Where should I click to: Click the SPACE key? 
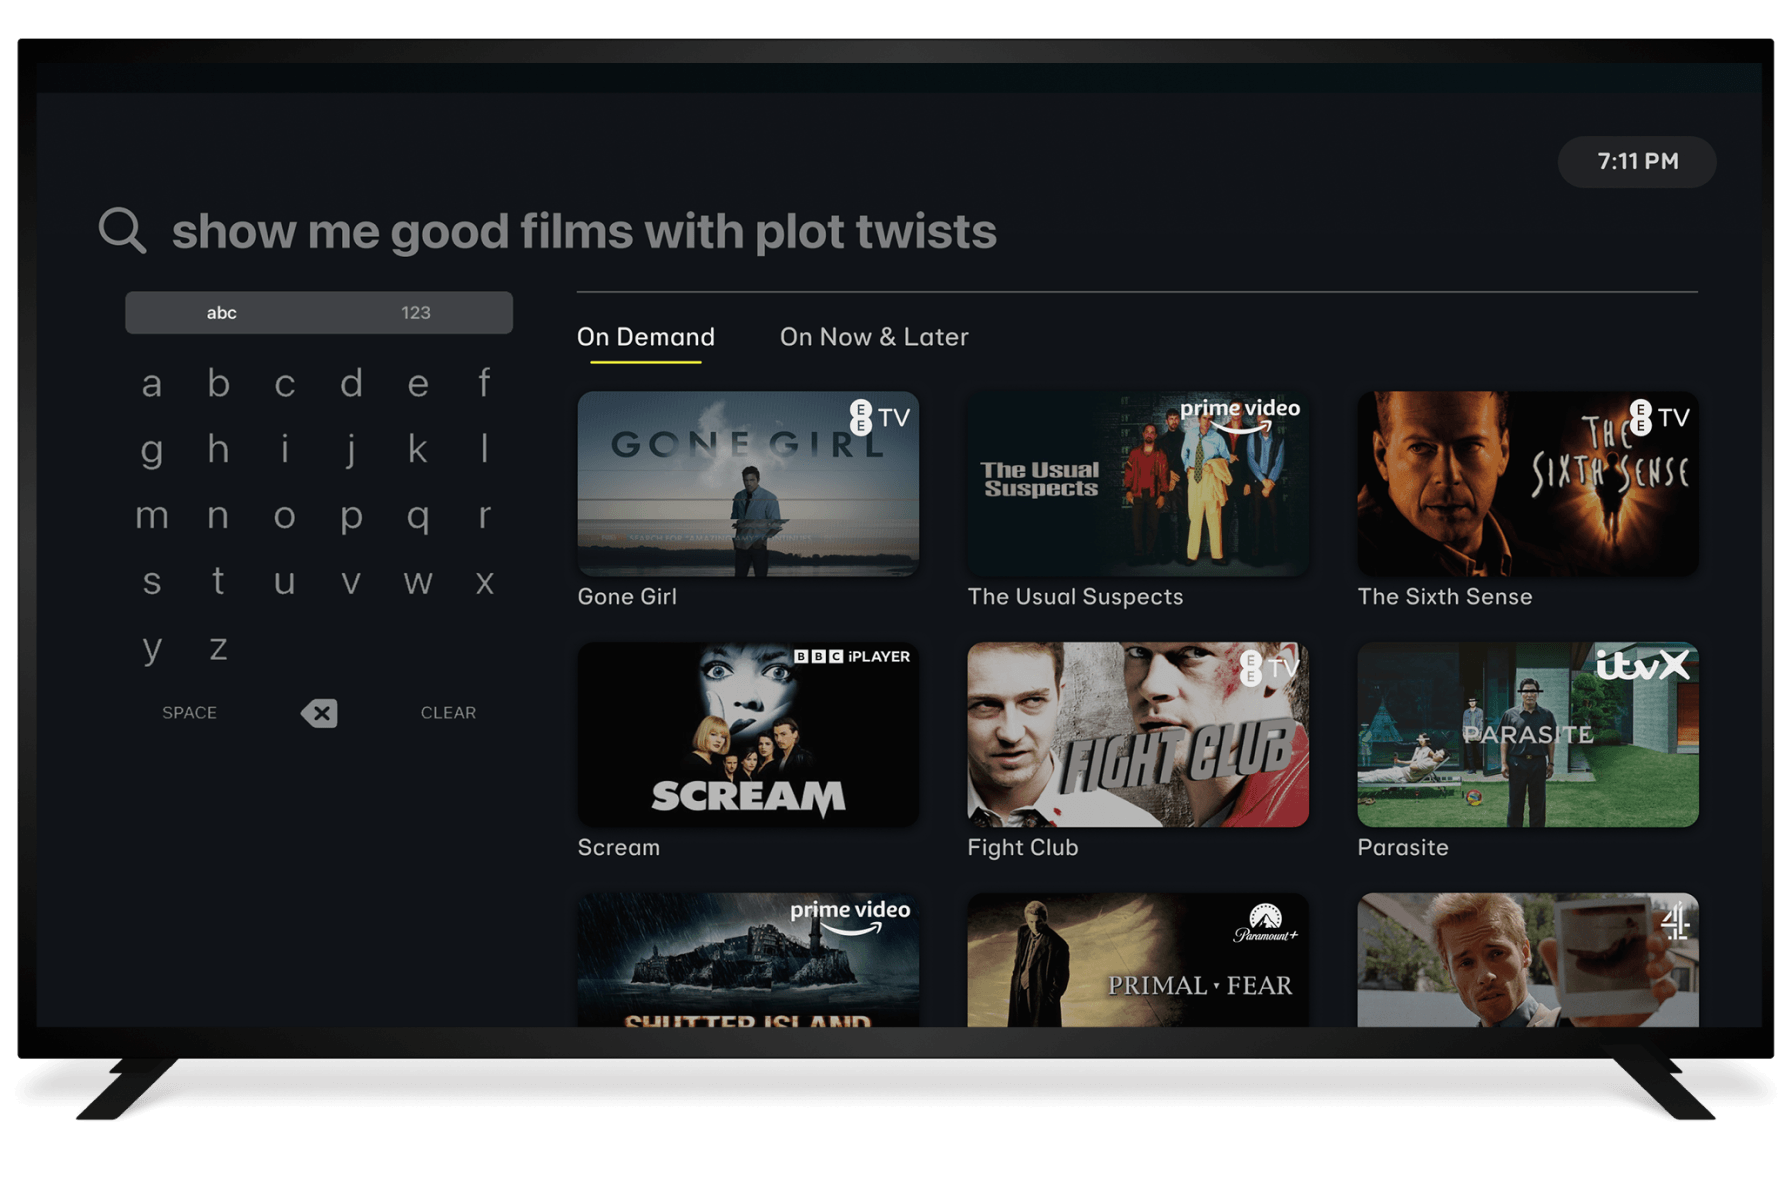tap(190, 713)
